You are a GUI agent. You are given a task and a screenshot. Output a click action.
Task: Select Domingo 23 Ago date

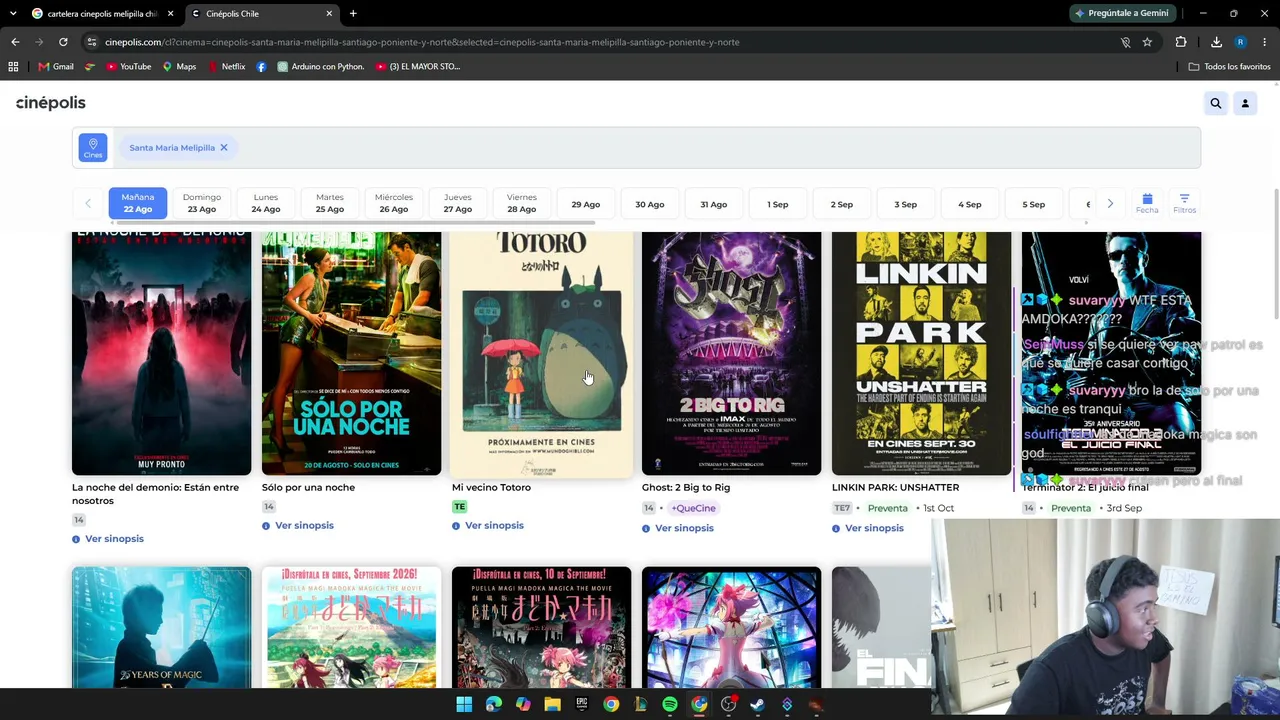(202, 203)
